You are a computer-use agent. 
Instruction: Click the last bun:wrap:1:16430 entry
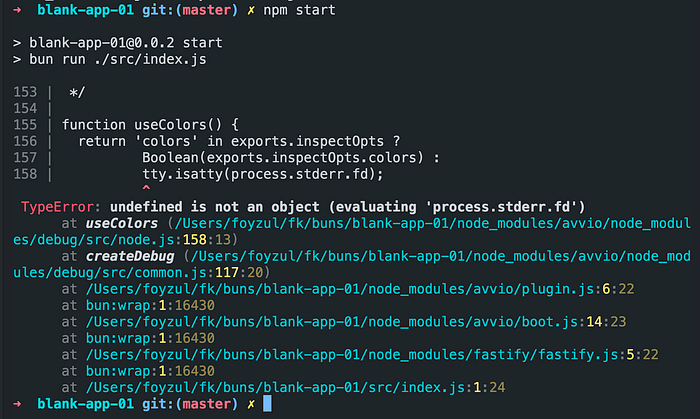[x=150, y=371]
